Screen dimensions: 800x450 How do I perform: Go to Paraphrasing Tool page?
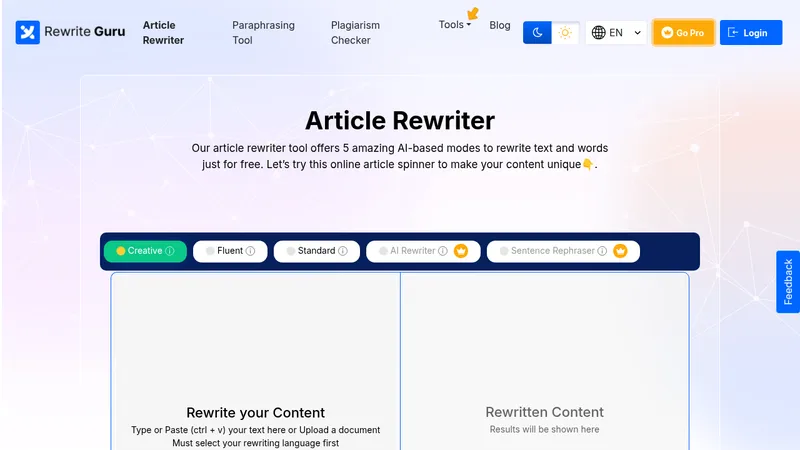(263, 33)
